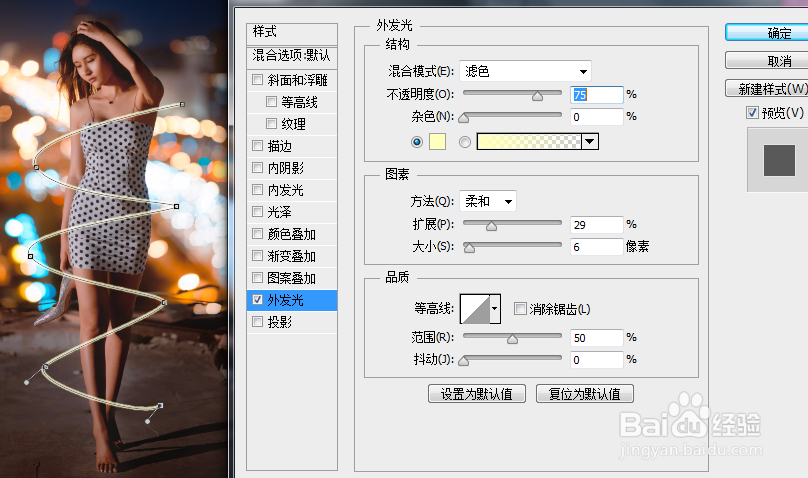
Task: Click the 抖动 slider handle
Action: click(464, 361)
